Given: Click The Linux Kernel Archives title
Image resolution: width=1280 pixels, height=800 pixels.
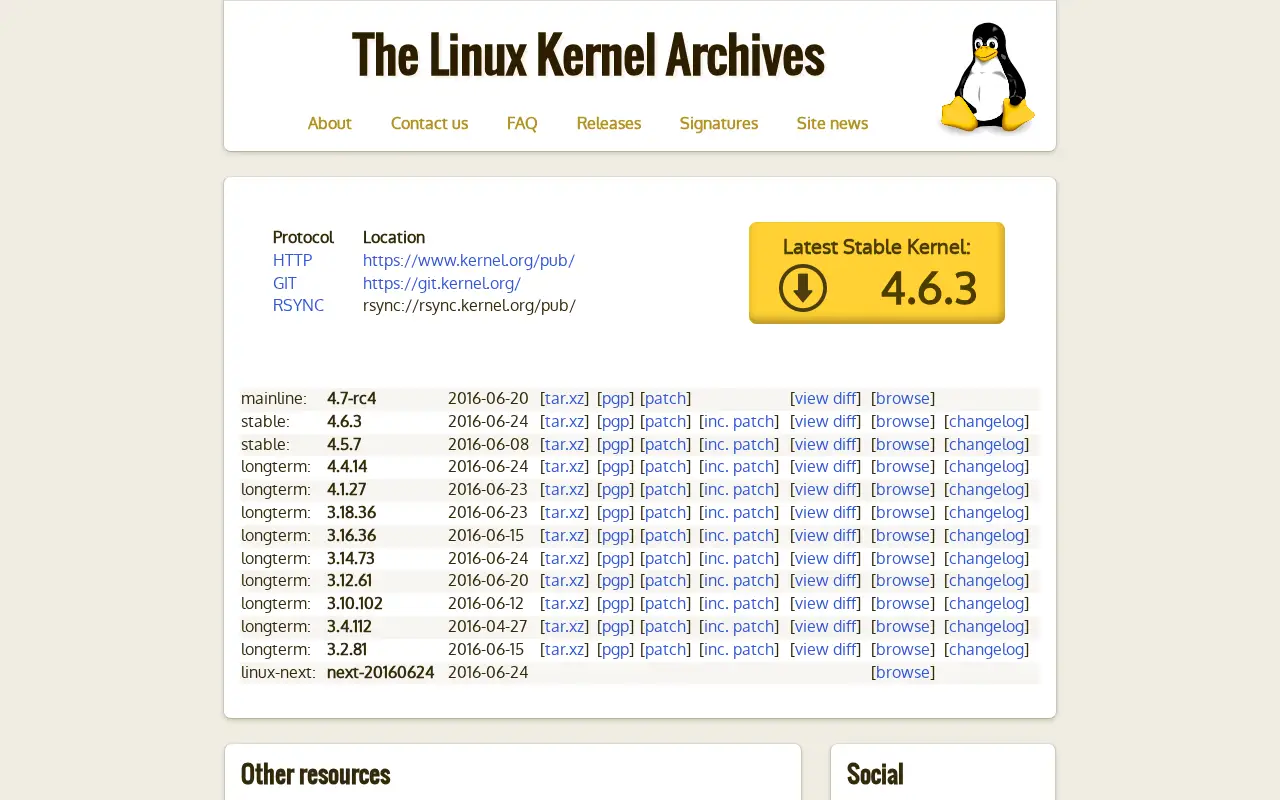Looking at the screenshot, I should pos(588,55).
